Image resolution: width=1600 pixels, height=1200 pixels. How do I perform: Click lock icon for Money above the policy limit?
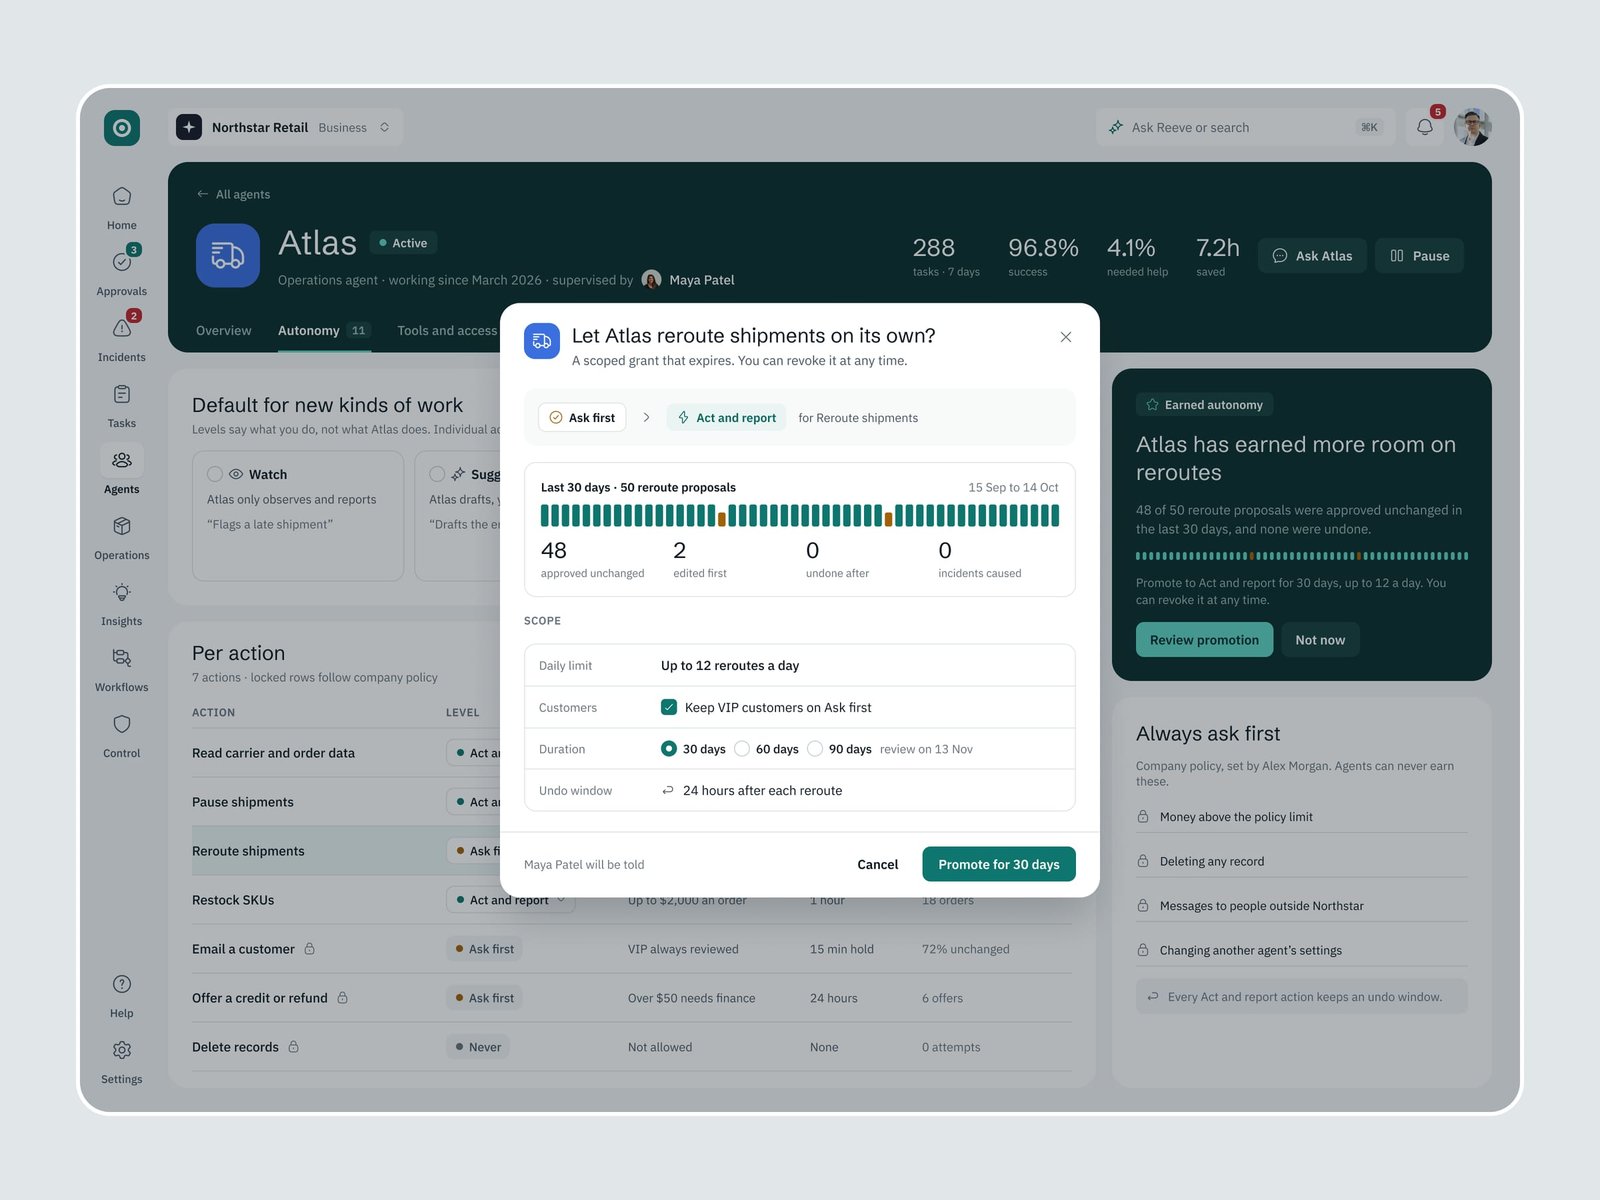(x=1143, y=817)
